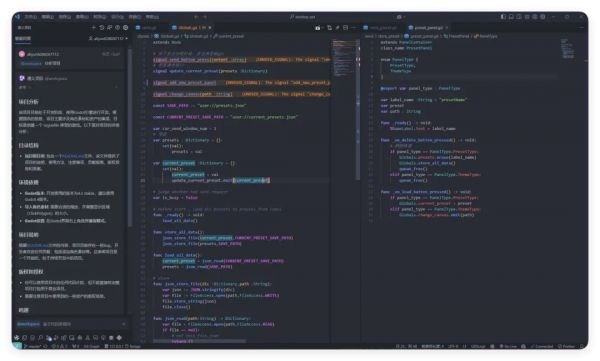Toggle secondary sidebar layout icon in title bar
This screenshot has width=600, height=361.
[519, 17]
